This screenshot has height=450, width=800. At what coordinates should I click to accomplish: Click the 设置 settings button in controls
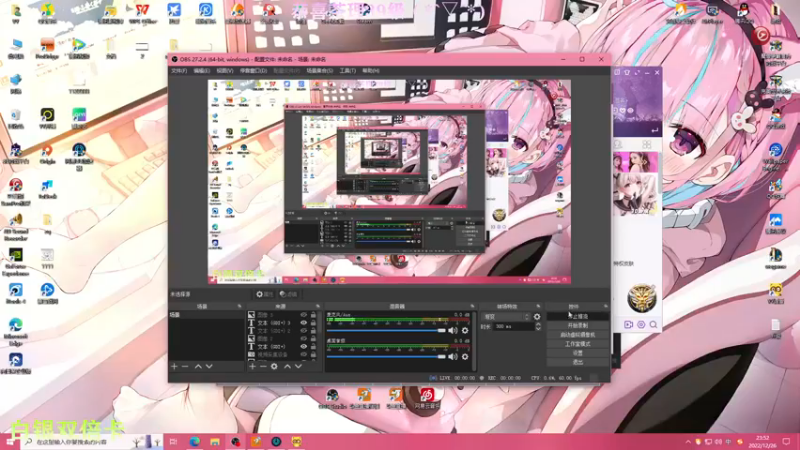click(x=578, y=353)
